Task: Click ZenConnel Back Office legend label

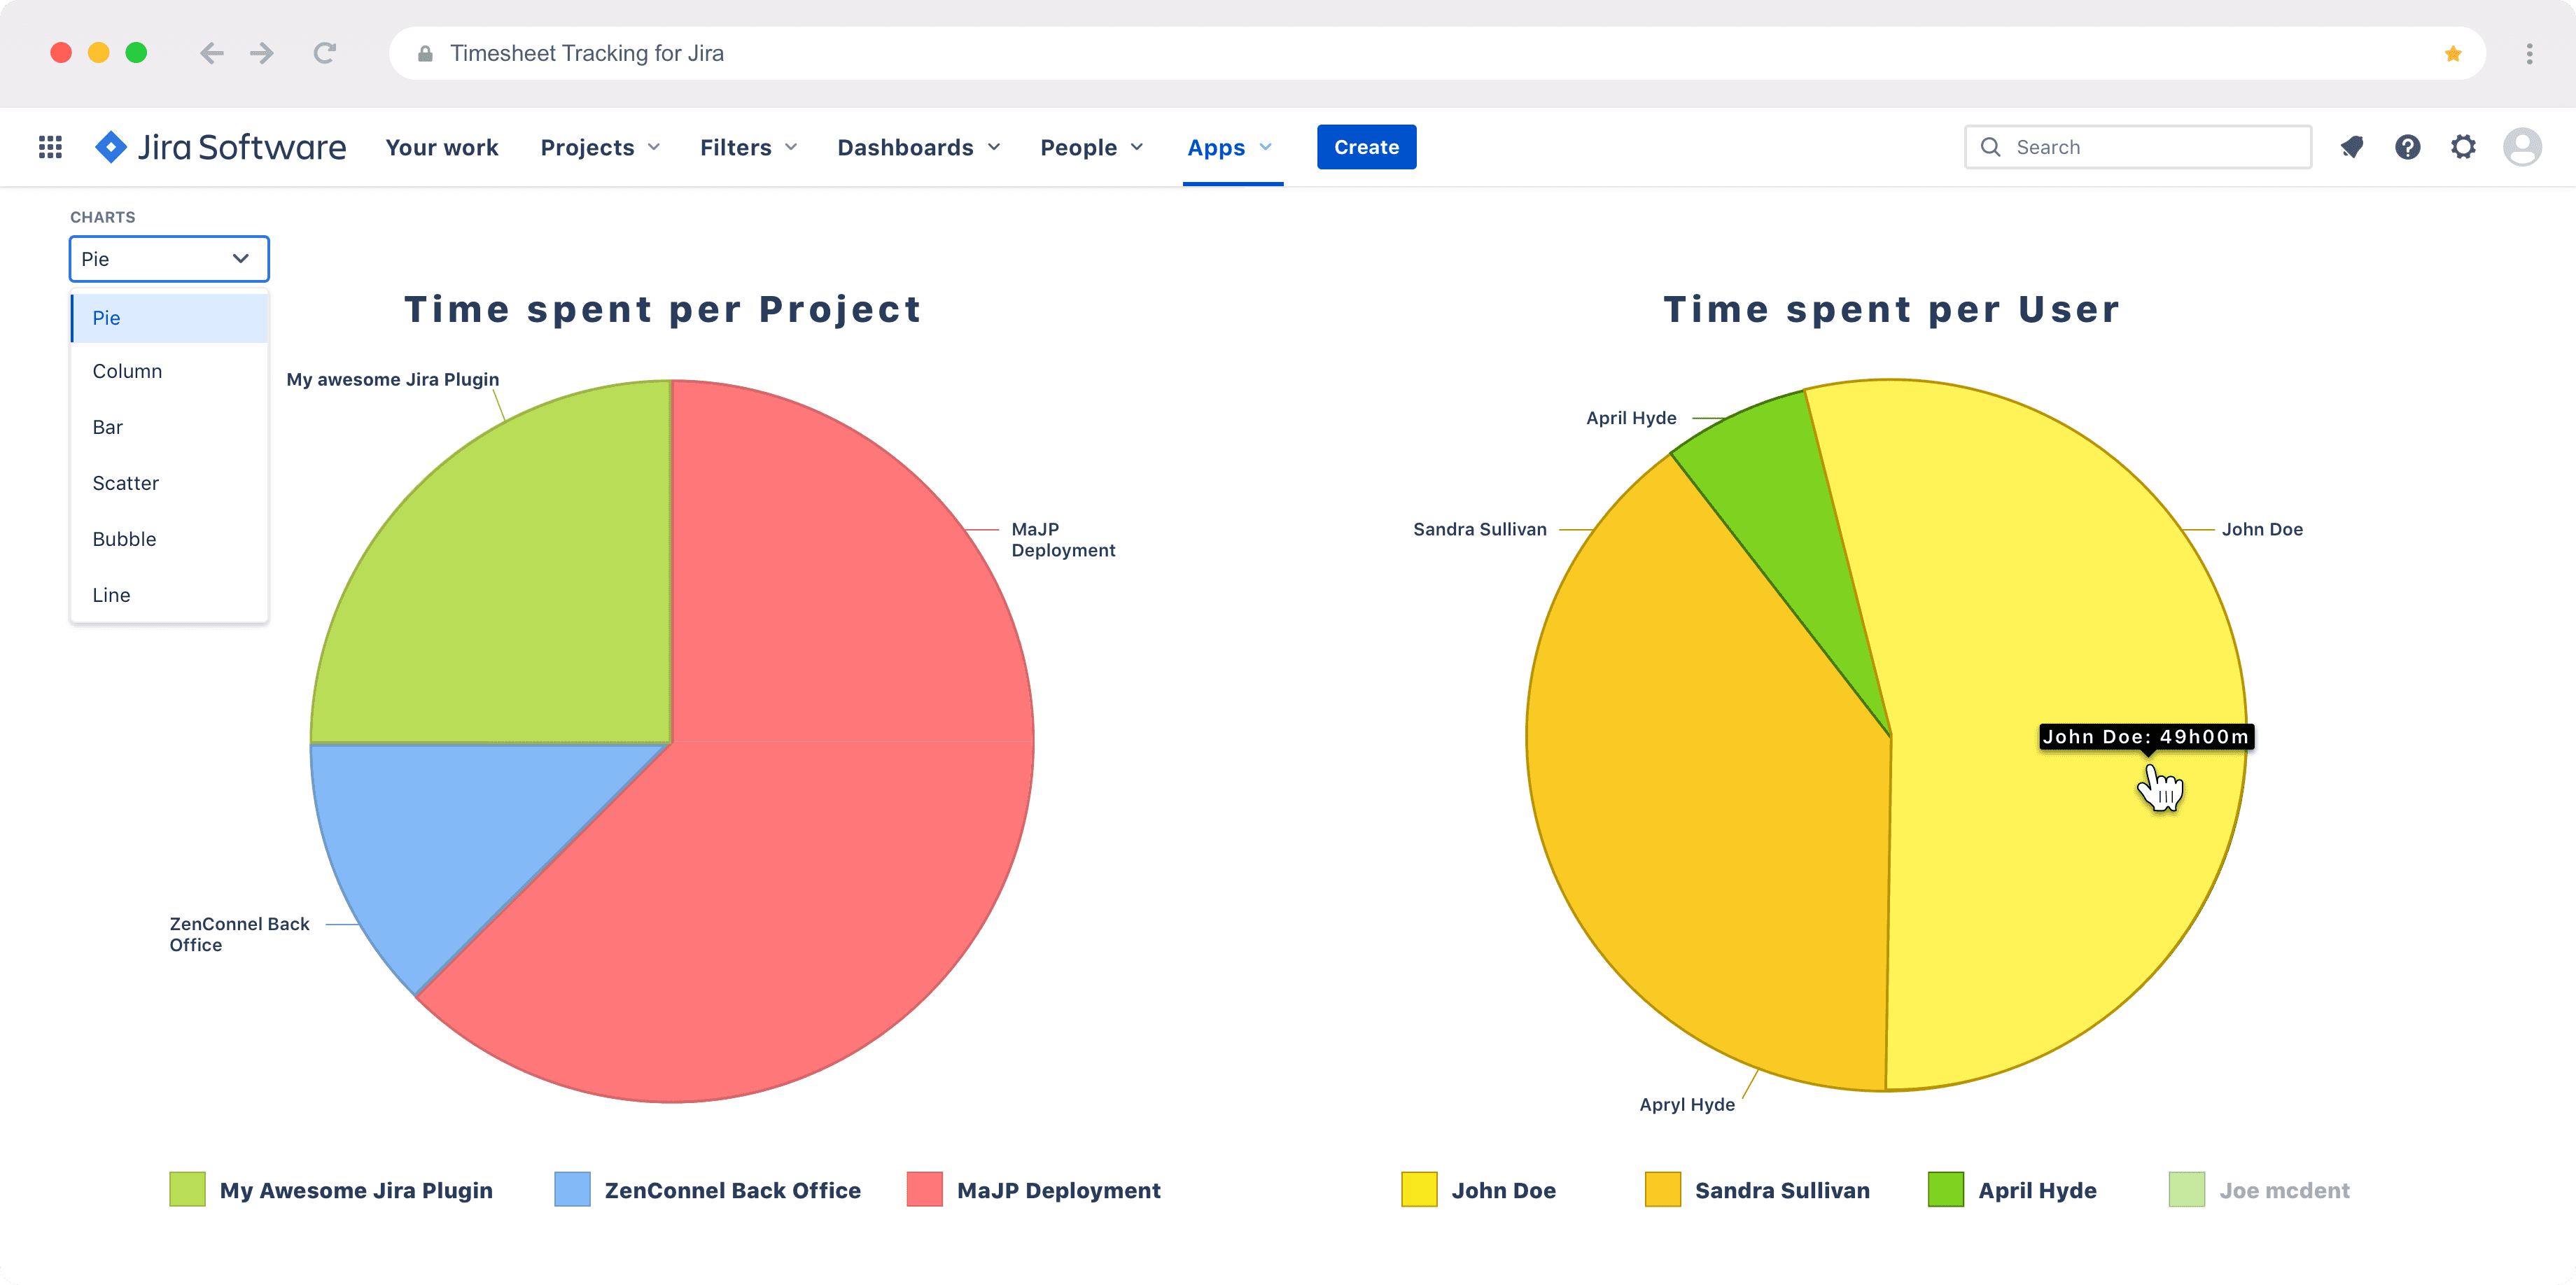Action: coord(732,1191)
